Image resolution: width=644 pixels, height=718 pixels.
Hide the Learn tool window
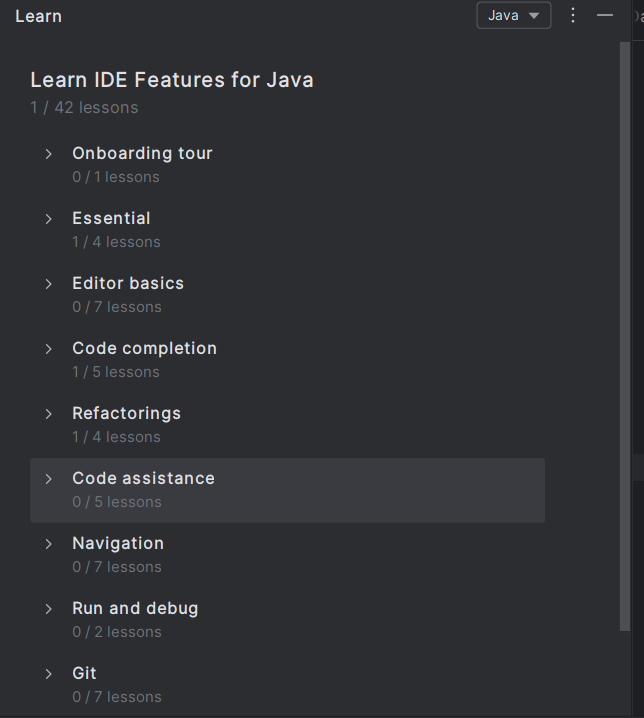(605, 16)
